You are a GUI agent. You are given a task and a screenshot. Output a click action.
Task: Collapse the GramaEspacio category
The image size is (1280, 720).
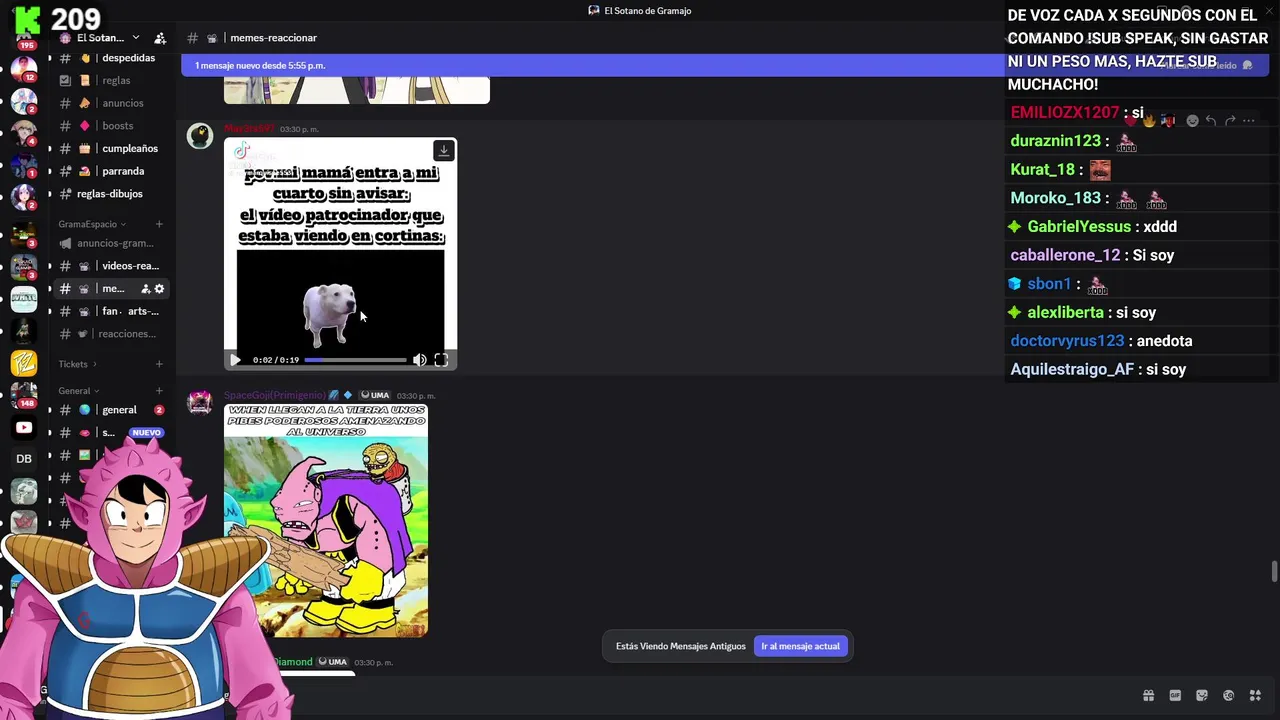[x=92, y=224]
